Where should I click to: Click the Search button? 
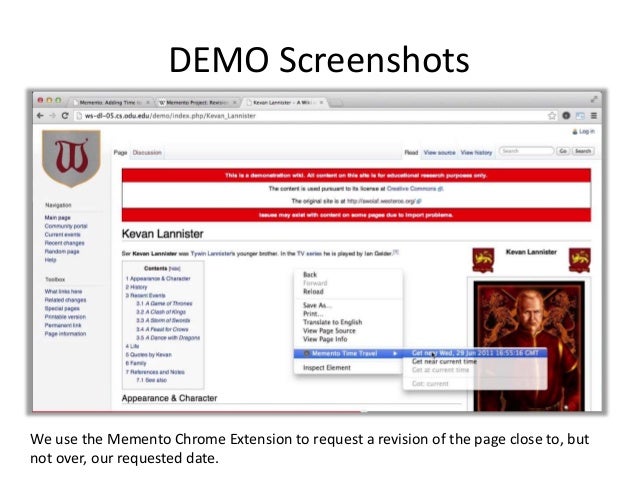[583, 151]
